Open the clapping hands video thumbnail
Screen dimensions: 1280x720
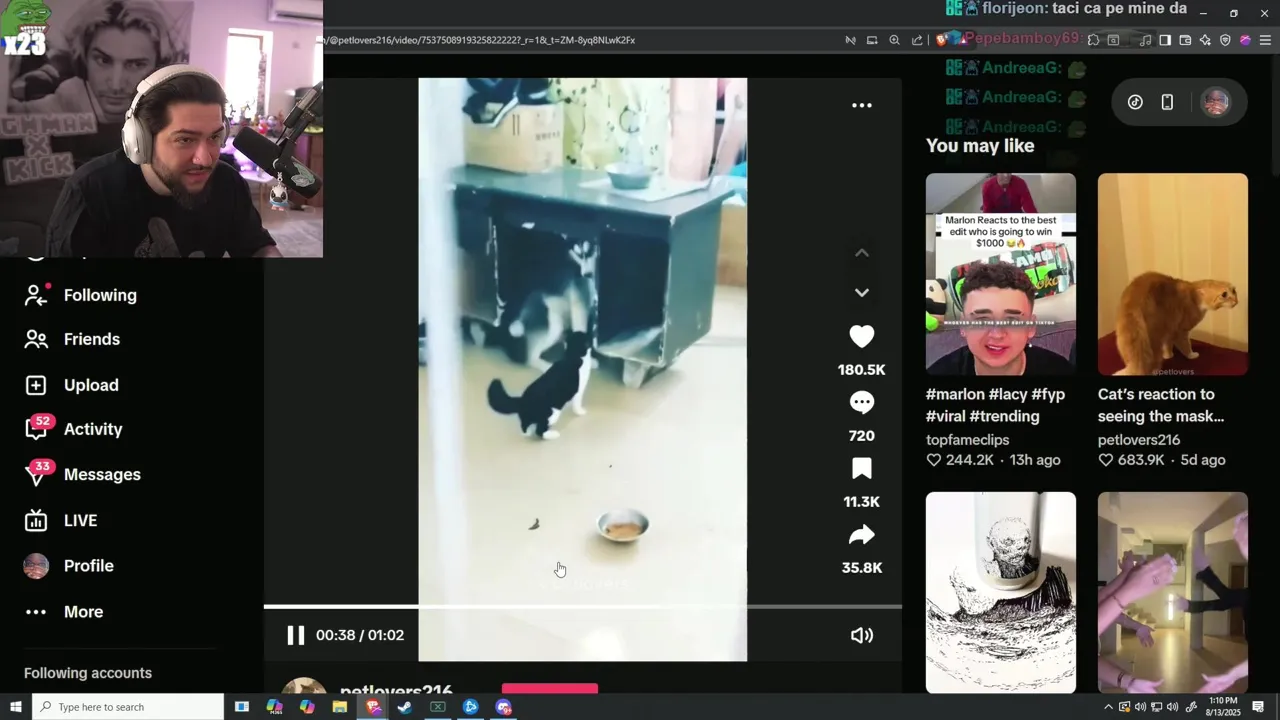[1172, 592]
